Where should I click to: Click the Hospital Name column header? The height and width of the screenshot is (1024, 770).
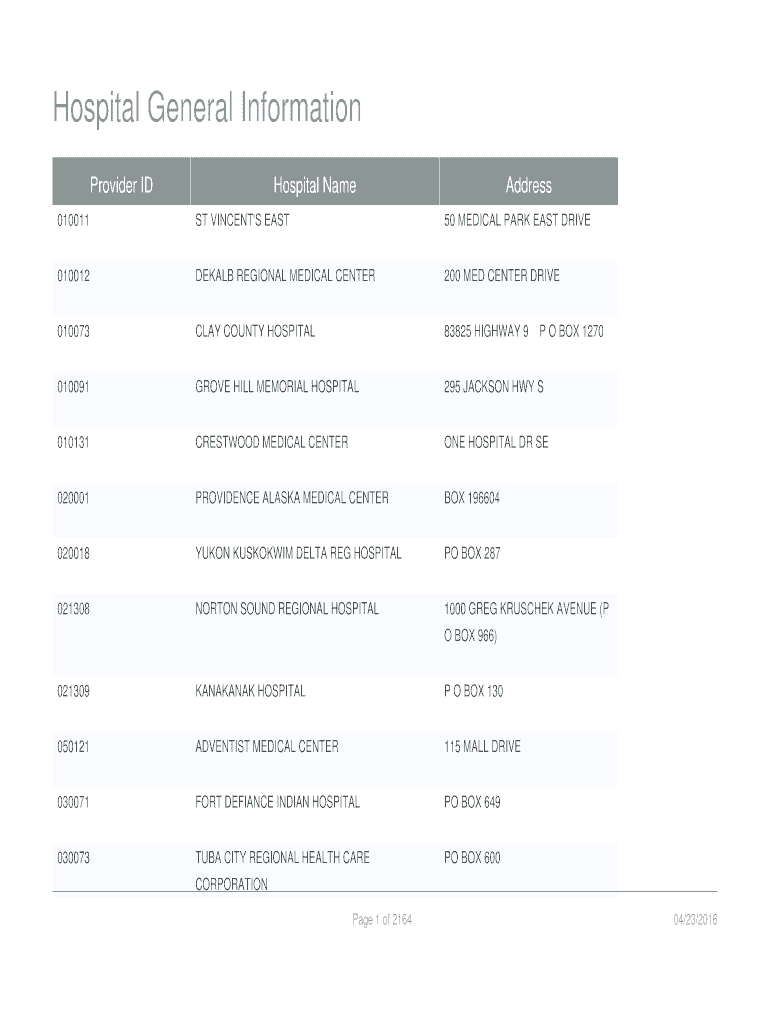click(314, 185)
